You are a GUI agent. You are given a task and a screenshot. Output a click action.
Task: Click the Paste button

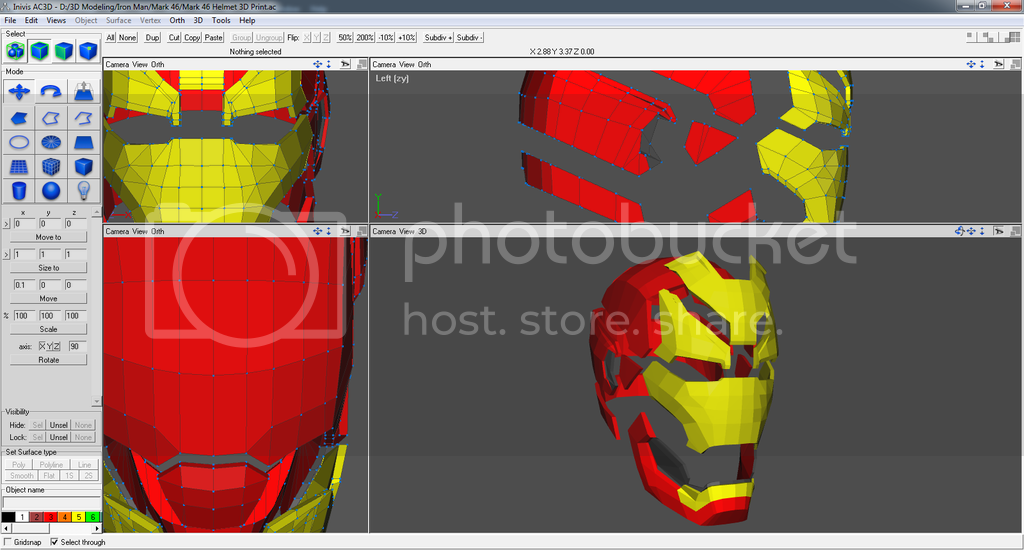214,37
